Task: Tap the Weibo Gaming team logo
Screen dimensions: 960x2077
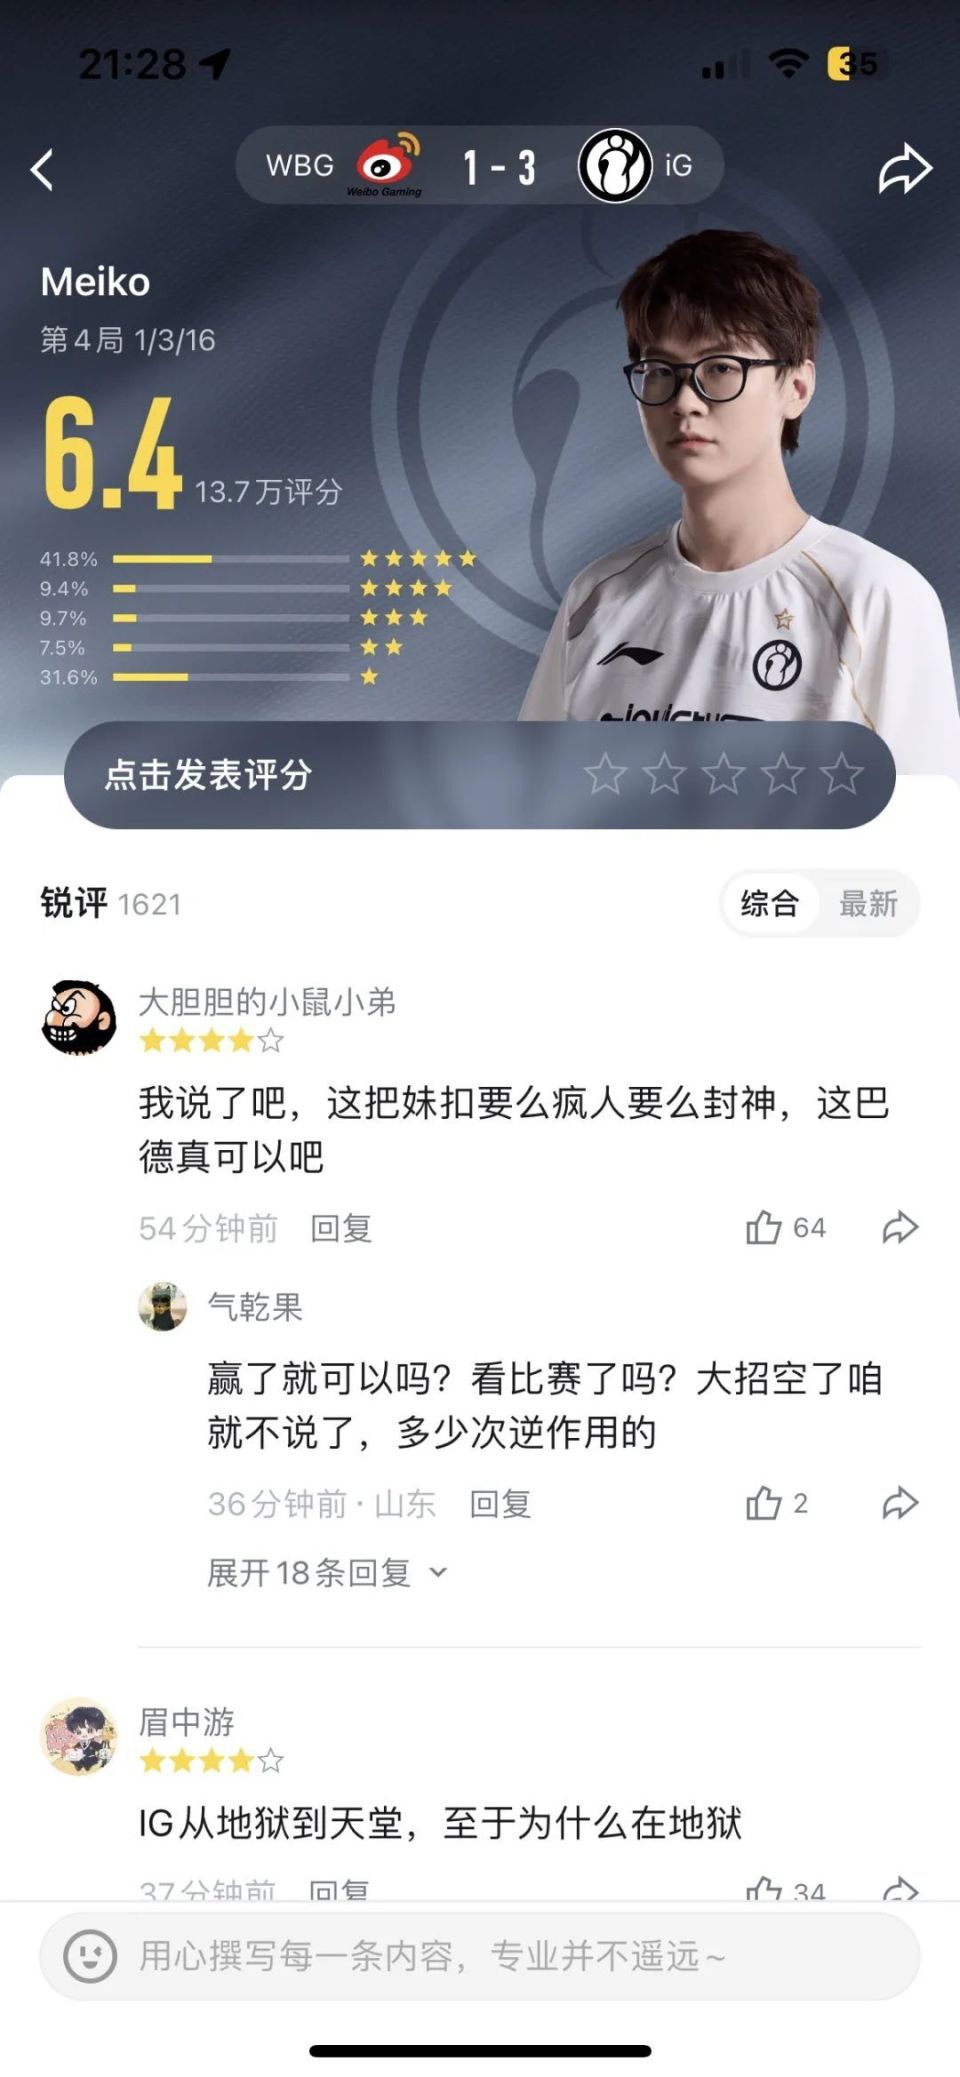Action: point(388,164)
